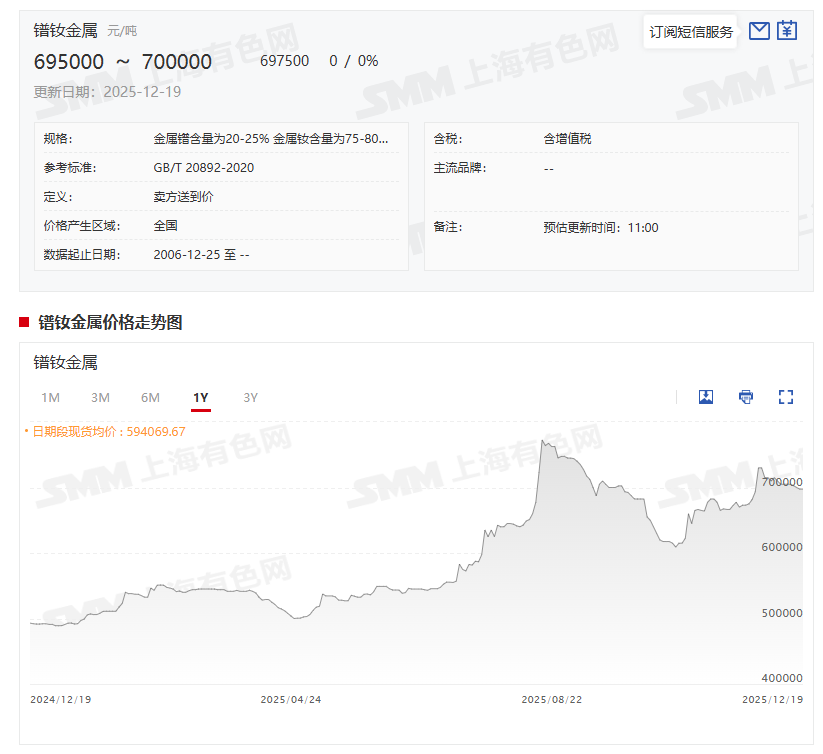Select the active 1Y range tab
Viewport: 823px width, 754px height.
(200, 398)
